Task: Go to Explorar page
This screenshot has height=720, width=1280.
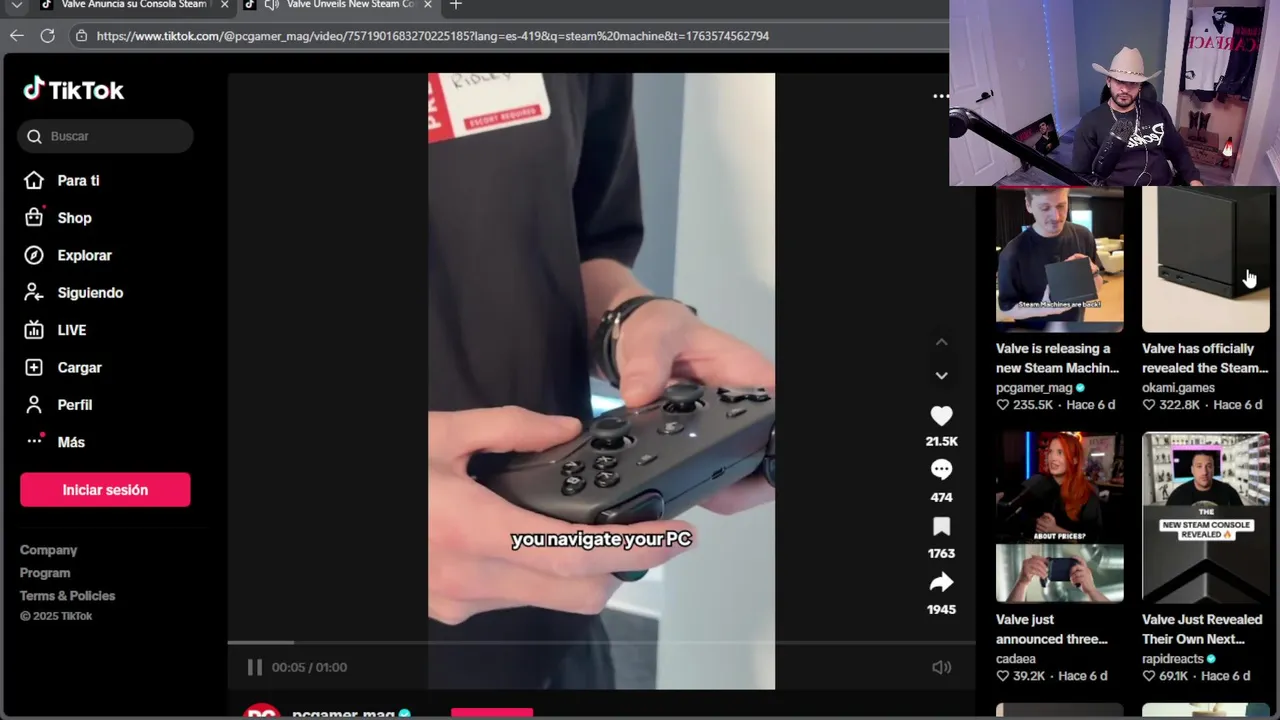Action: 68,255
